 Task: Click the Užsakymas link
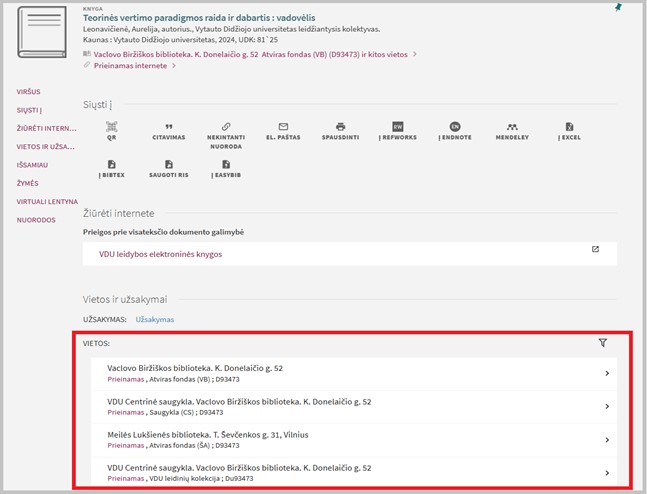point(154,319)
